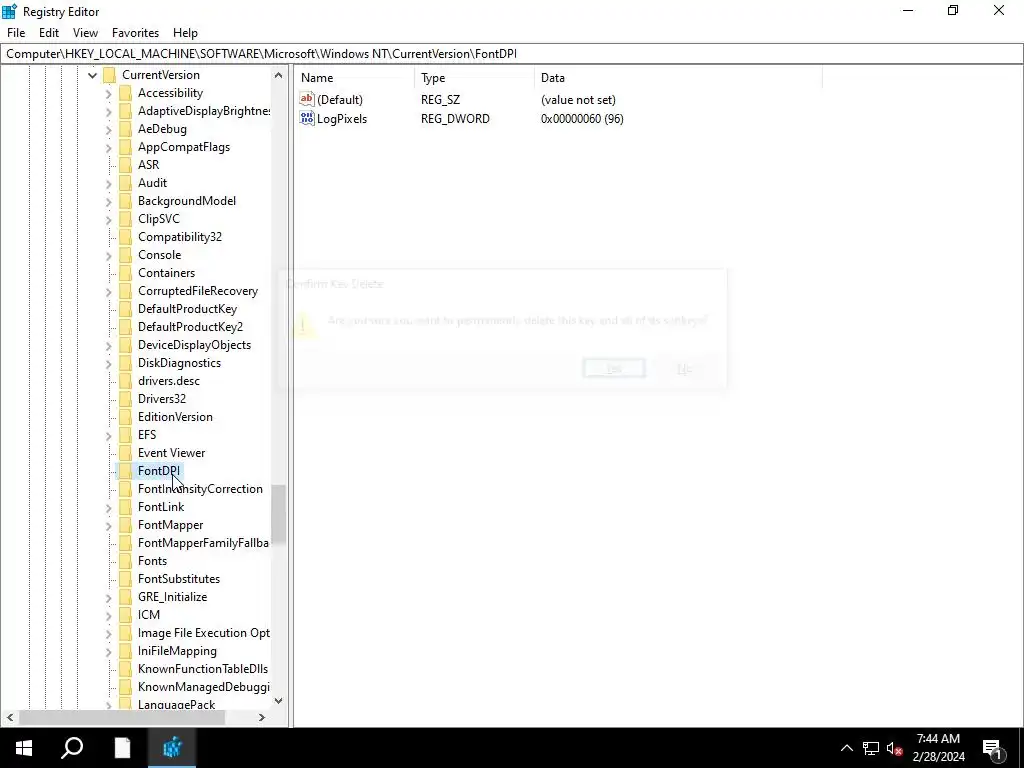Select the CorruptedFileRecovery key
The height and width of the screenshot is (768, 1024).
(198, 291)
